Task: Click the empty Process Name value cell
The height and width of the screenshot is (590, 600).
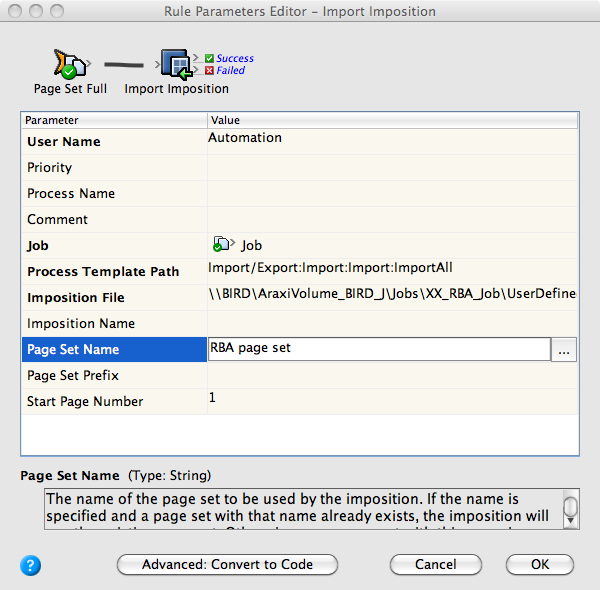Action: 392,194
